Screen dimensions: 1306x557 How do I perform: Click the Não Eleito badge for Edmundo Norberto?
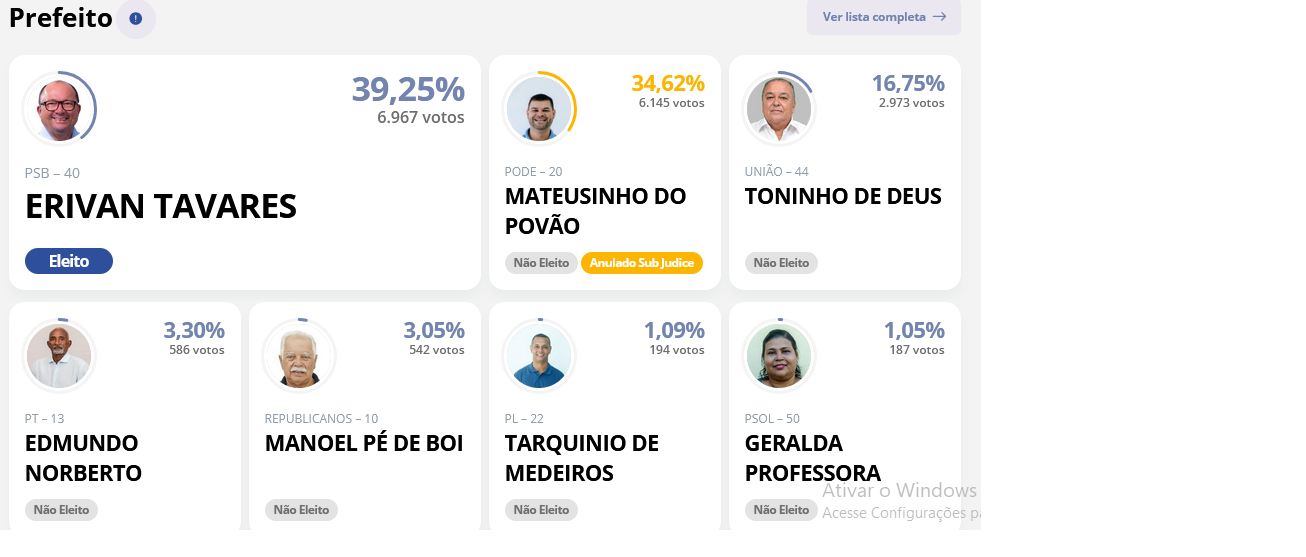coord(61,510)
